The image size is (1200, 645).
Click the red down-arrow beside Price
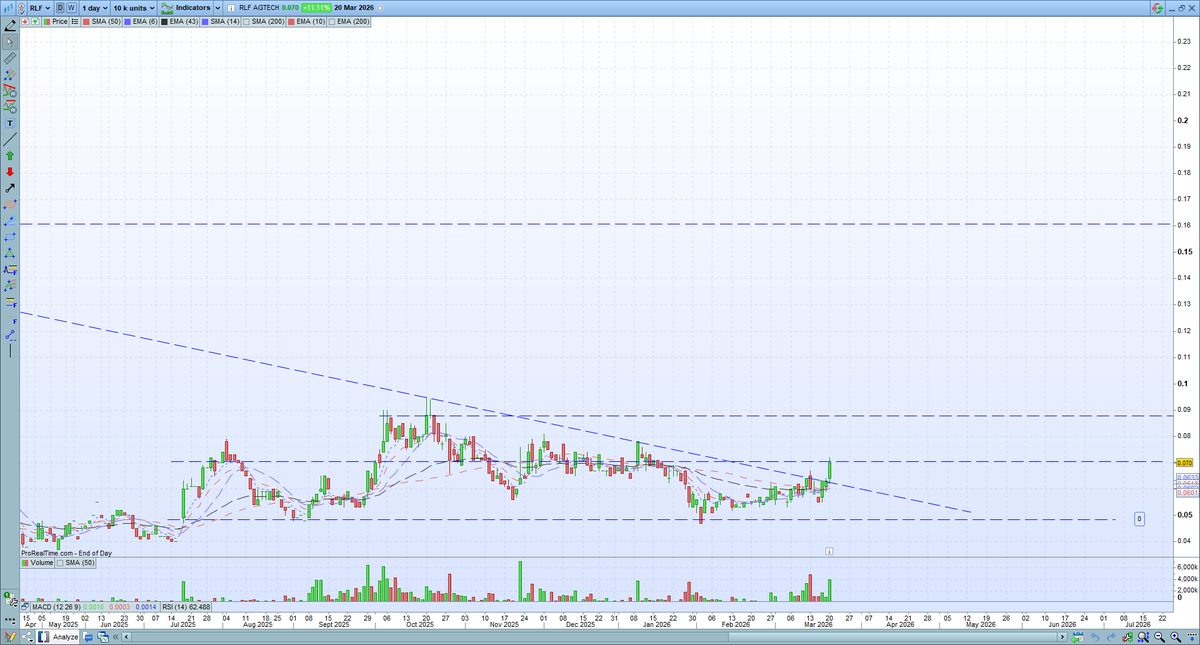pos(25,22)
